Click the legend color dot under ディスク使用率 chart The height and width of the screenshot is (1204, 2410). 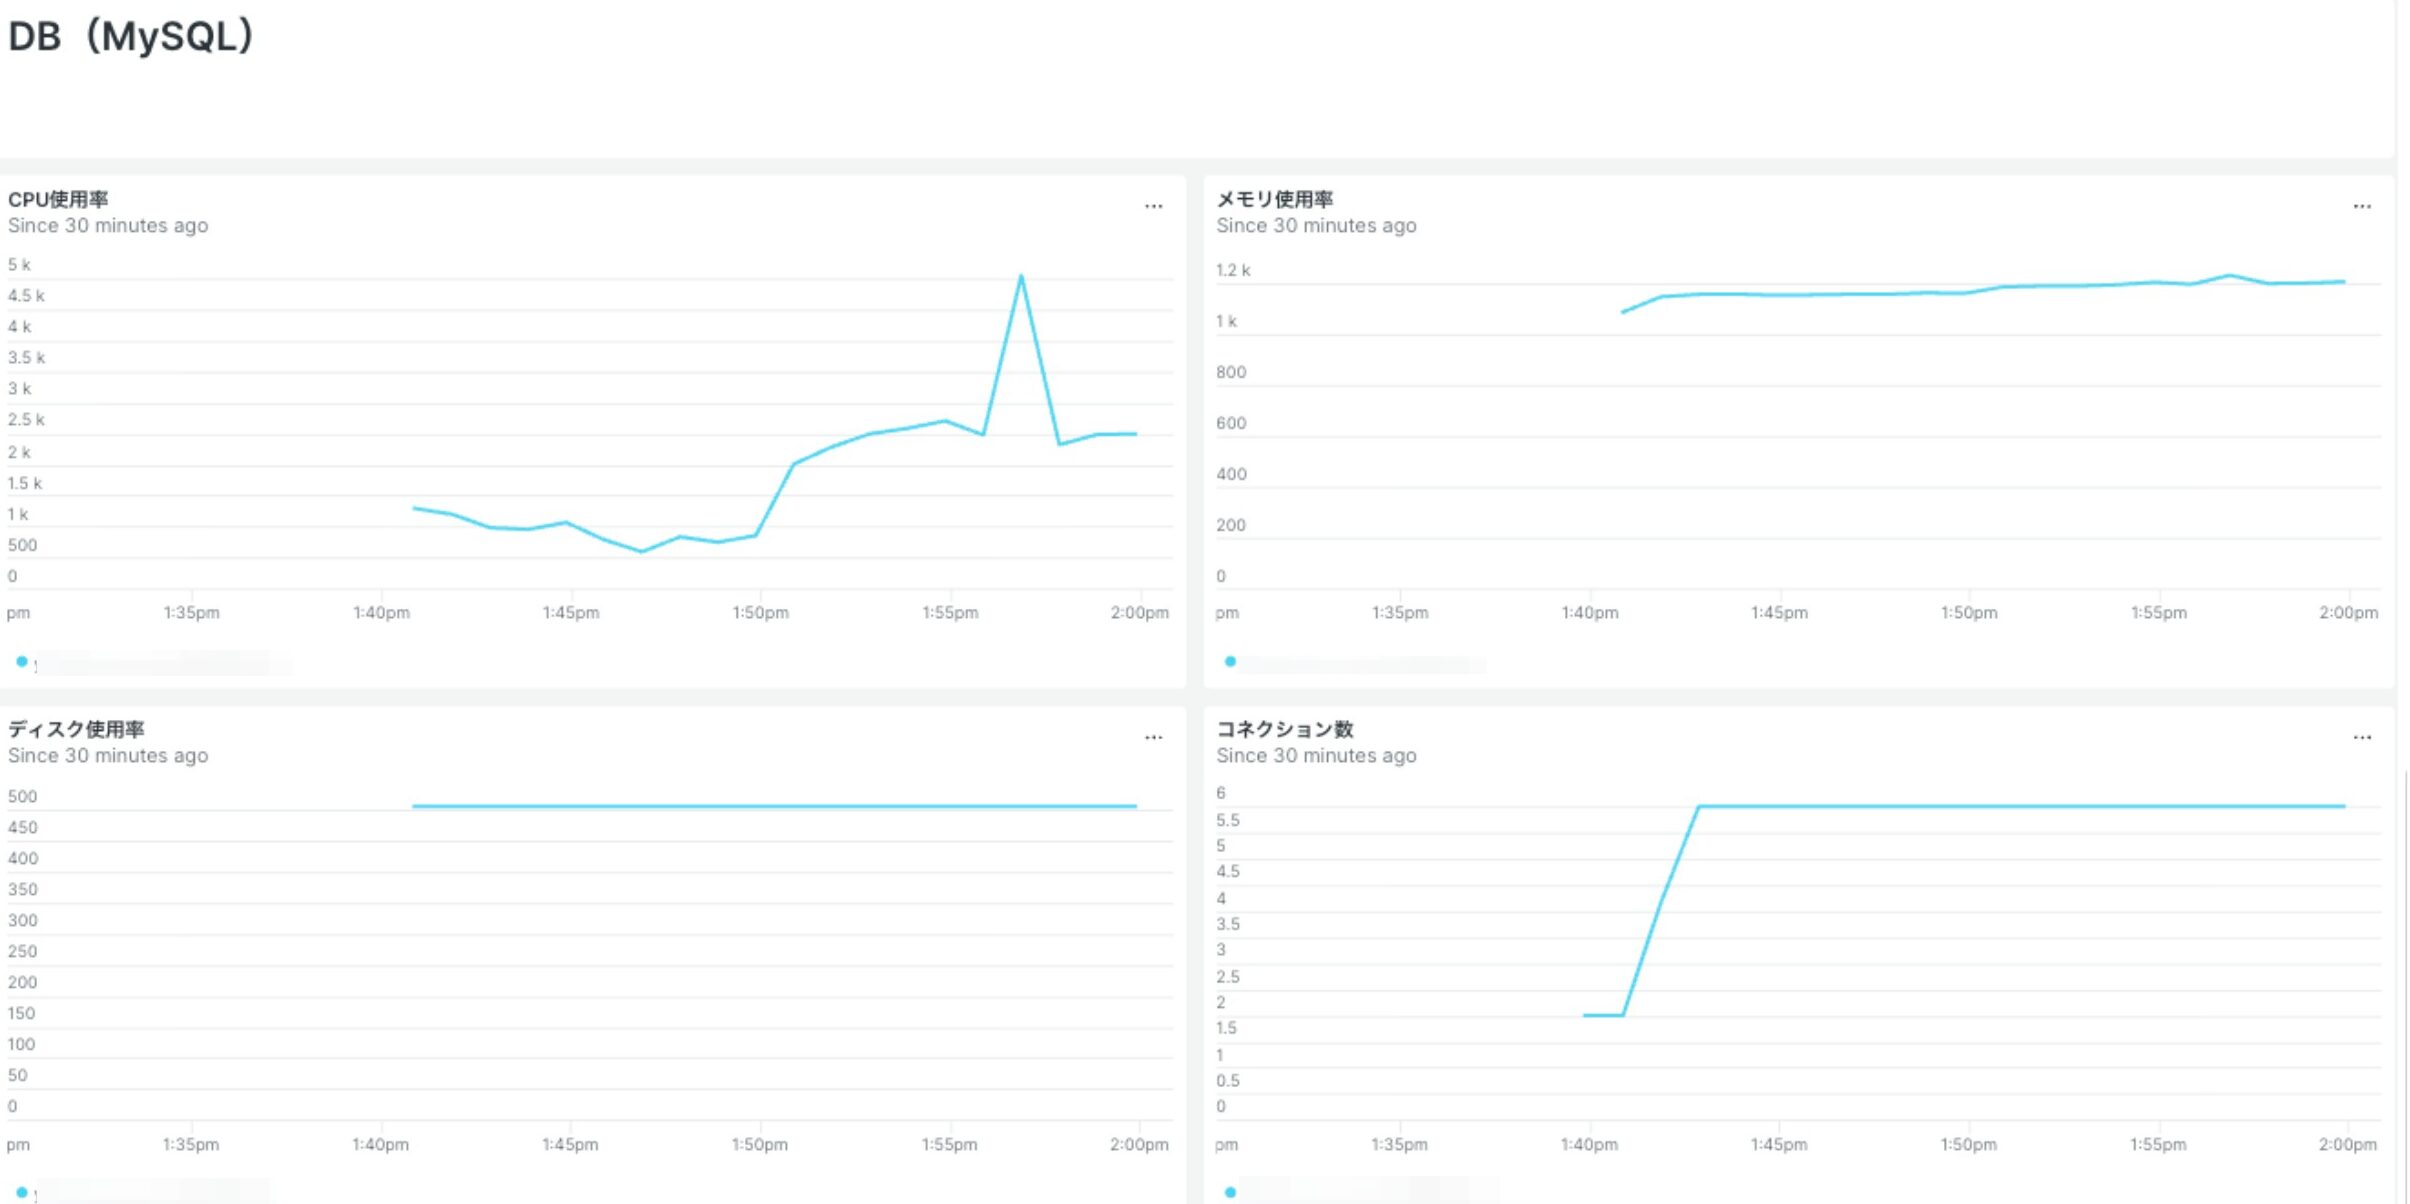click(19, 1192)
